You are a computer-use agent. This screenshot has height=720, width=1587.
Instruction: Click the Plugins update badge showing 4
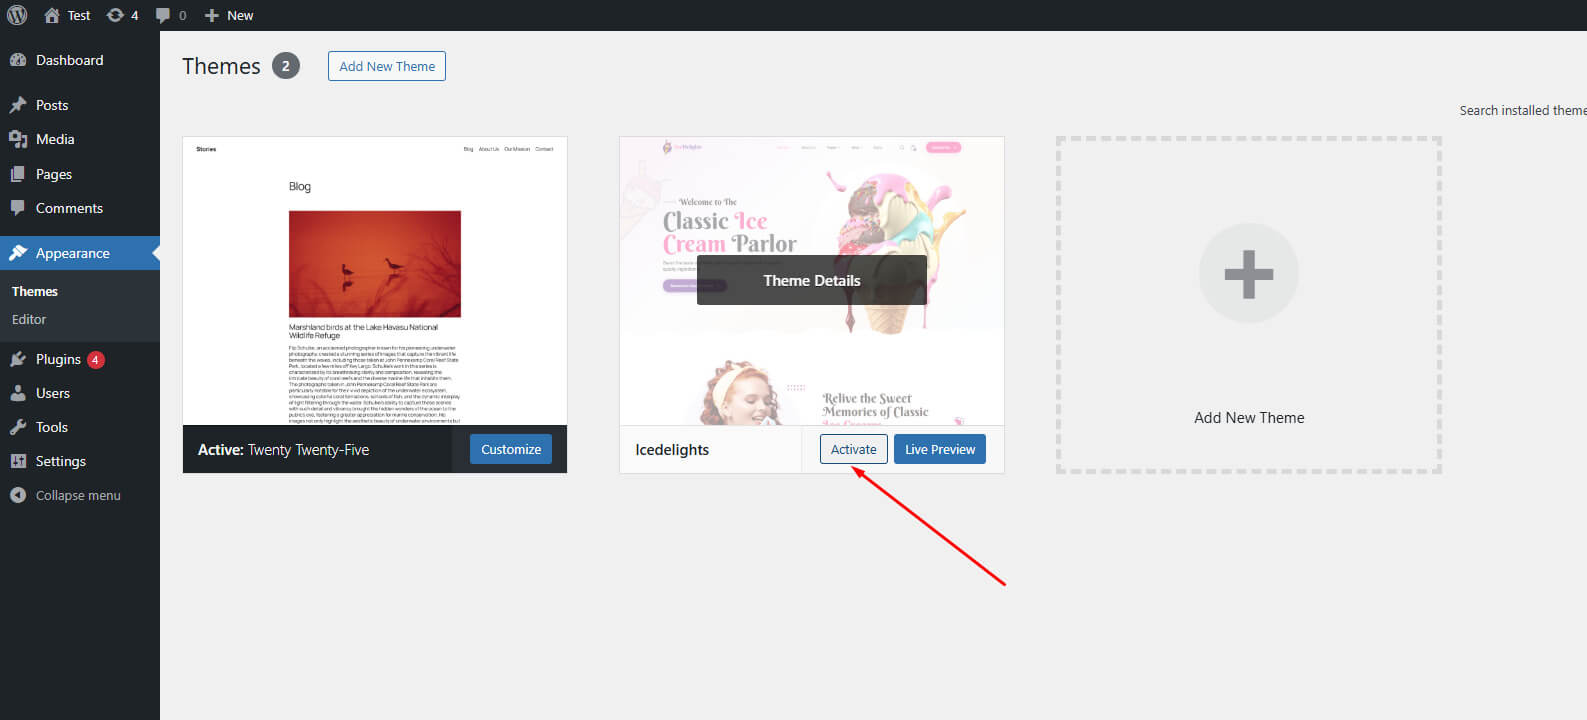(x=96, y=359)
